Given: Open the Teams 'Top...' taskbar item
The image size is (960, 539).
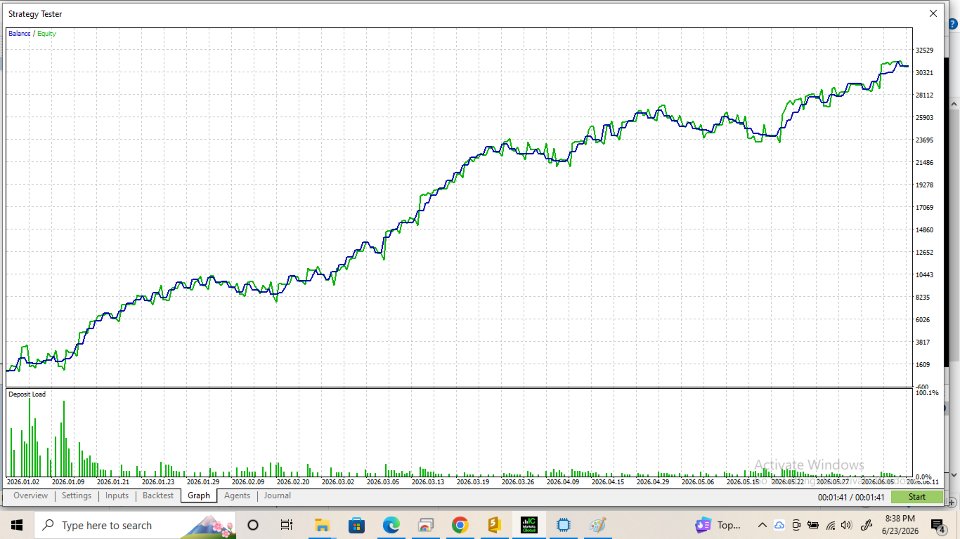Looking at the screenshot, I should coord(718,525).
